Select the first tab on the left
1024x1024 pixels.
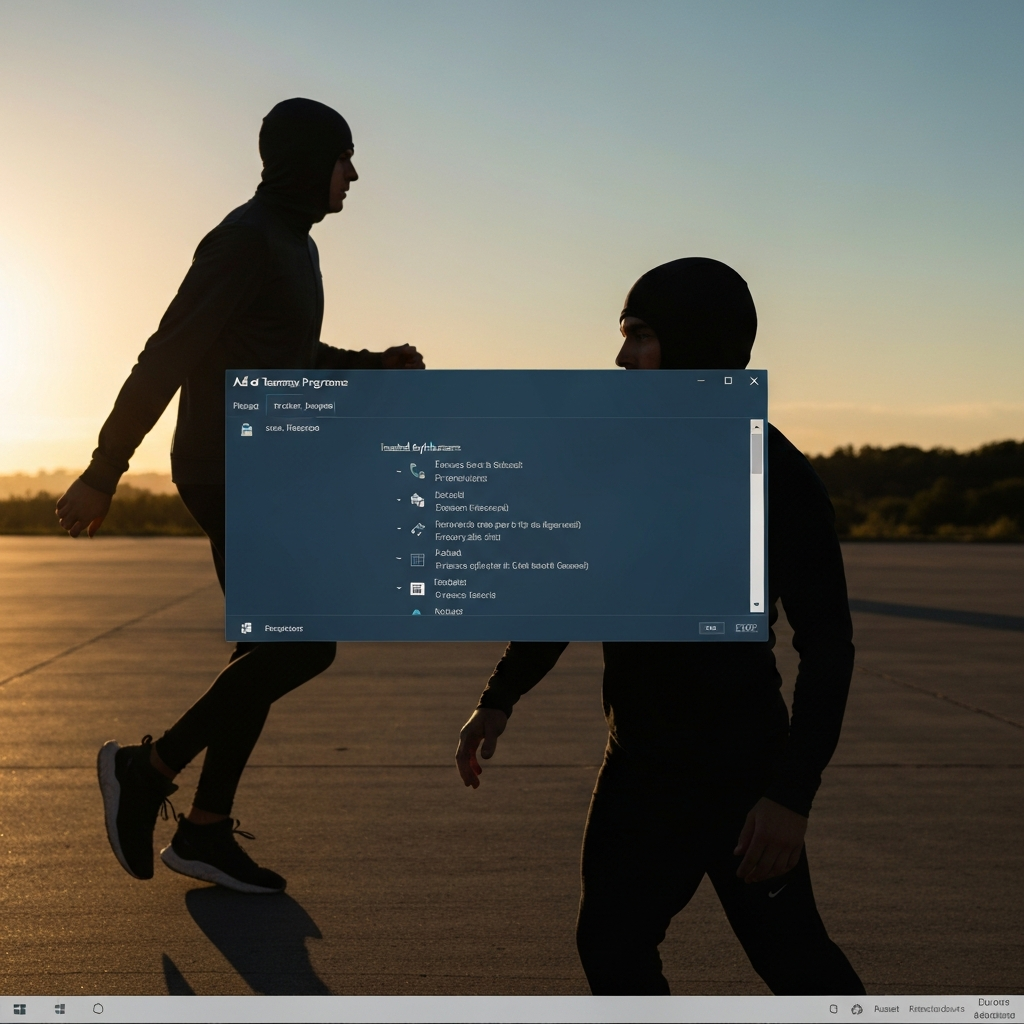coord(245,406)
